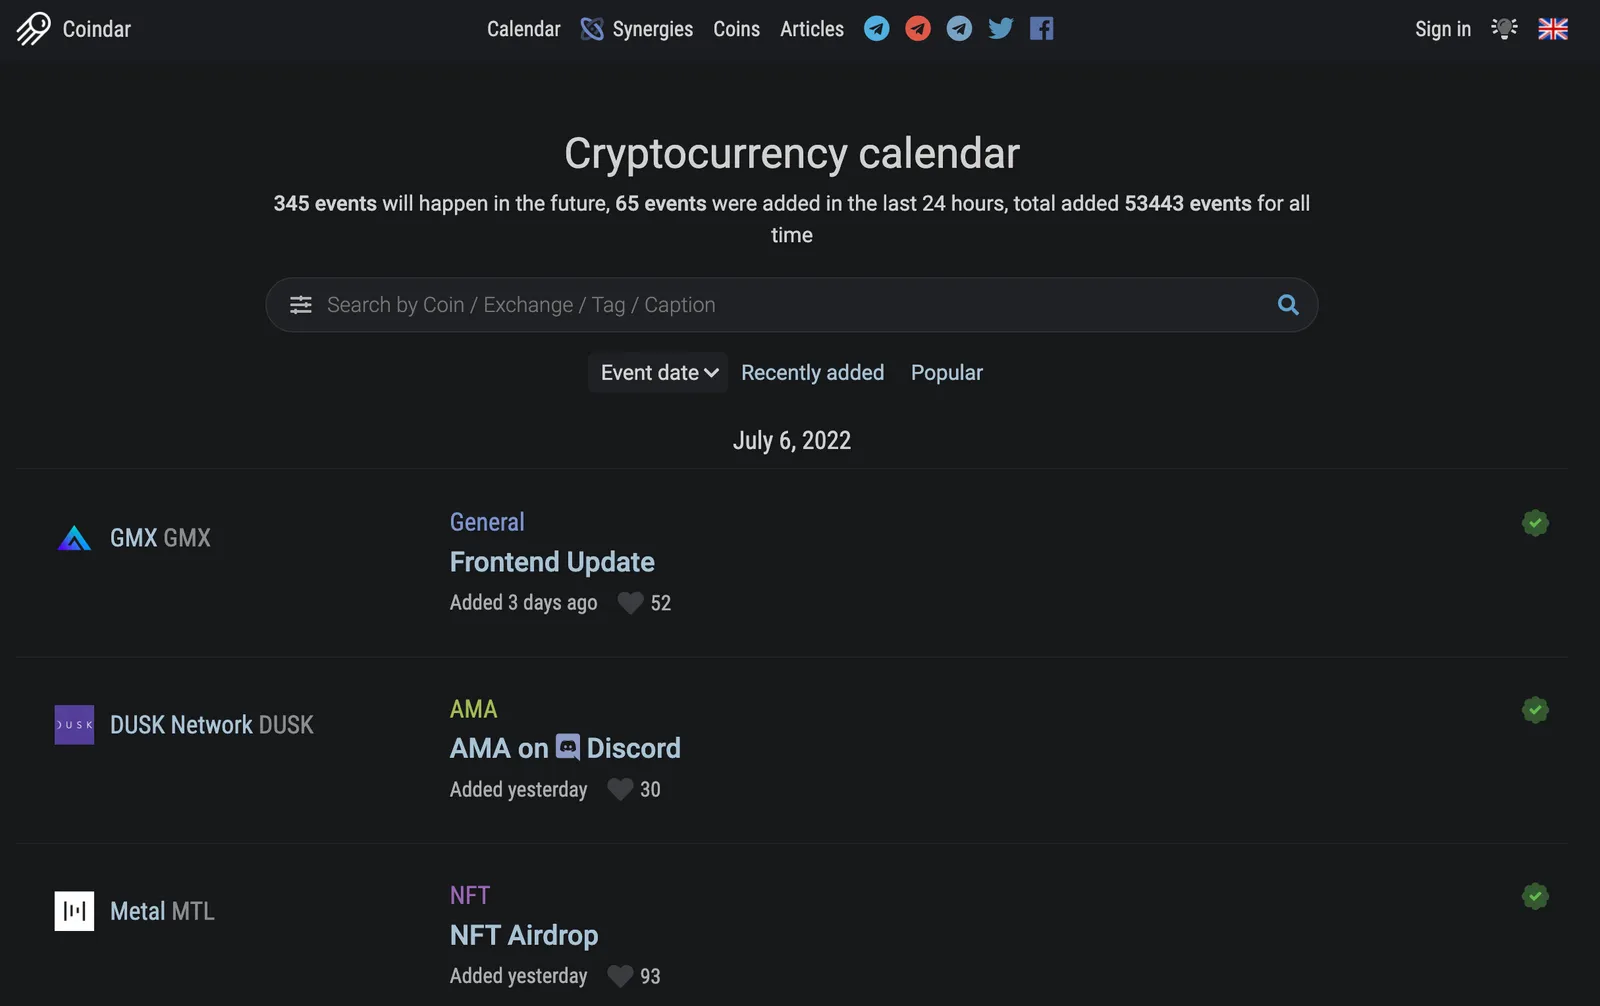Click 'Added yesterday' under AMA on Discord

(x=518, y=790)
